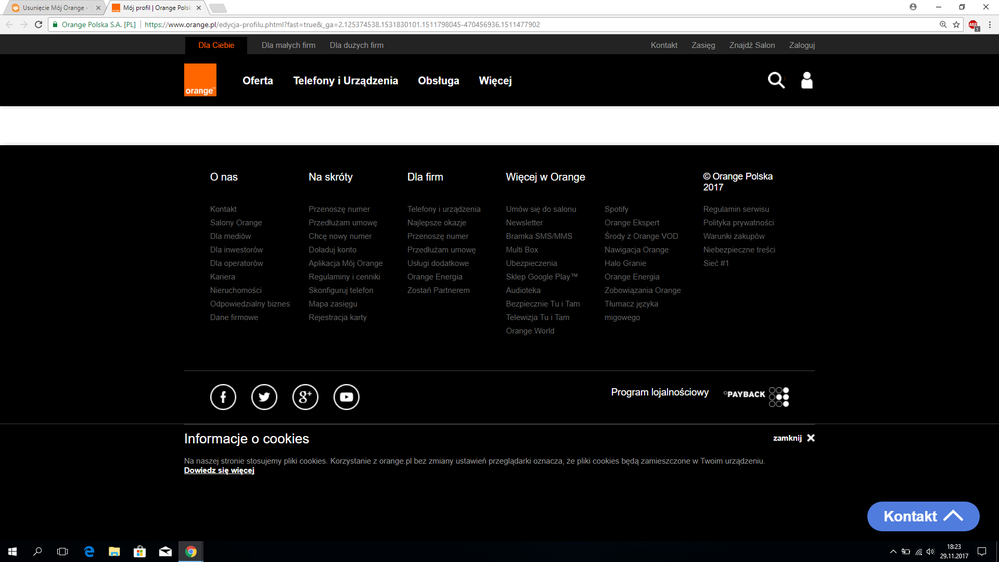Click the Payback loyalty program logo
This screenshot has width=999, height=562.
[x=757, y=396]
